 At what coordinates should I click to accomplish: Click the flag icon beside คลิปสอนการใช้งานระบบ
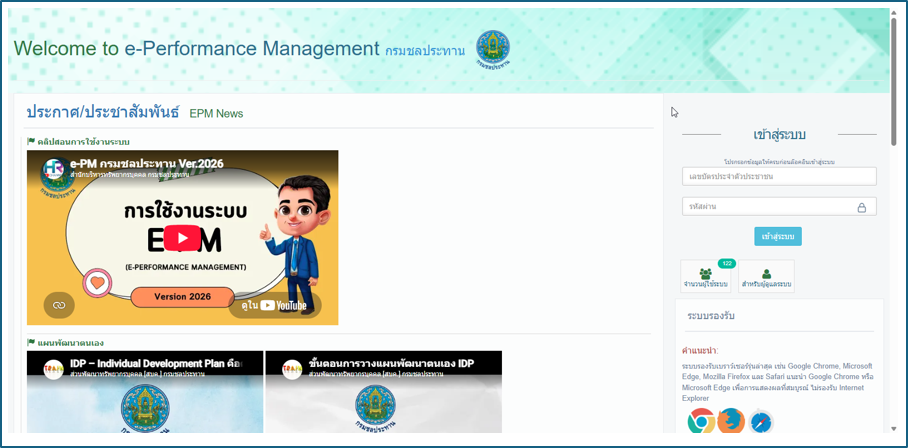[31, 141]
